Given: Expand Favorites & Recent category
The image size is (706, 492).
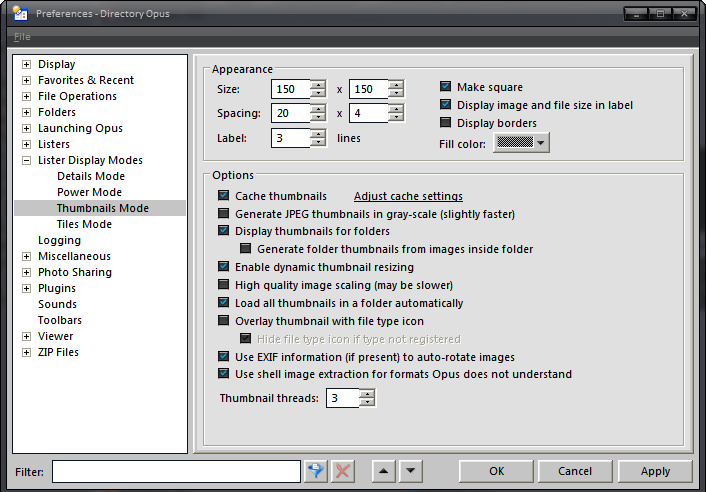Looking at the screenshot, I should click(27, 81).
